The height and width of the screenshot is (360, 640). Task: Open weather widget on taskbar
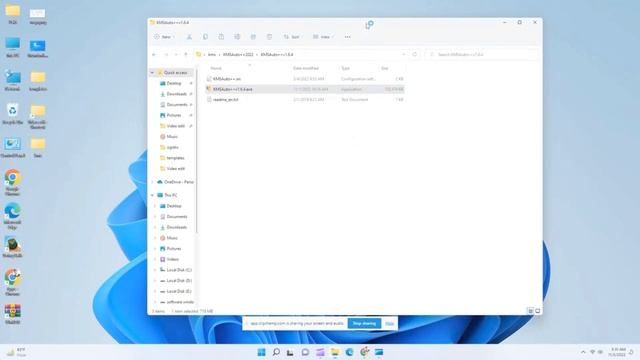coord(16,352)
